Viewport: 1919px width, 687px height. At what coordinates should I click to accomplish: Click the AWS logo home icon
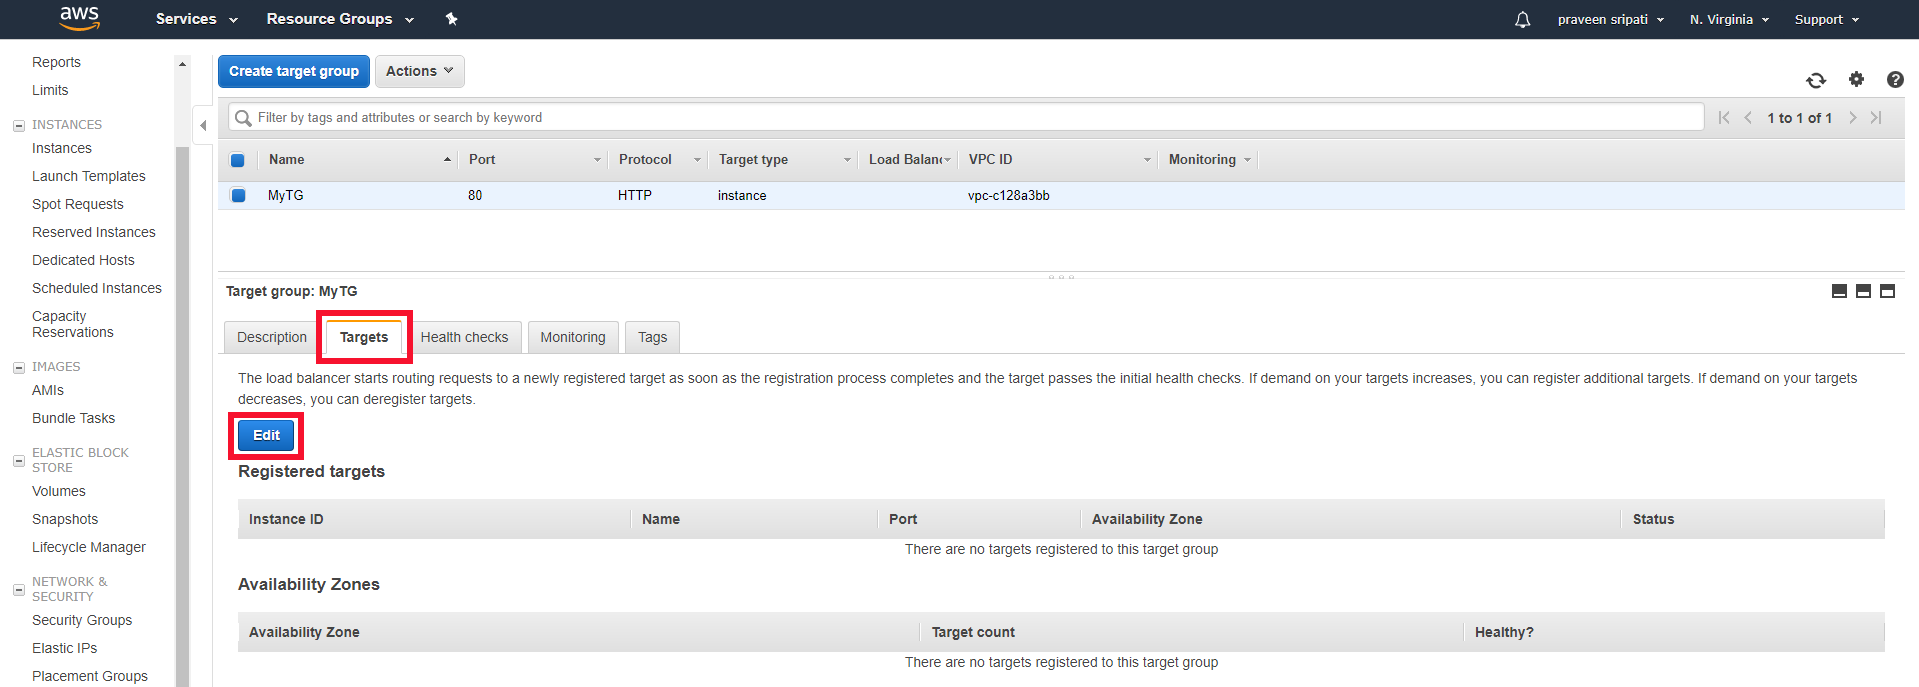[79, 18]
